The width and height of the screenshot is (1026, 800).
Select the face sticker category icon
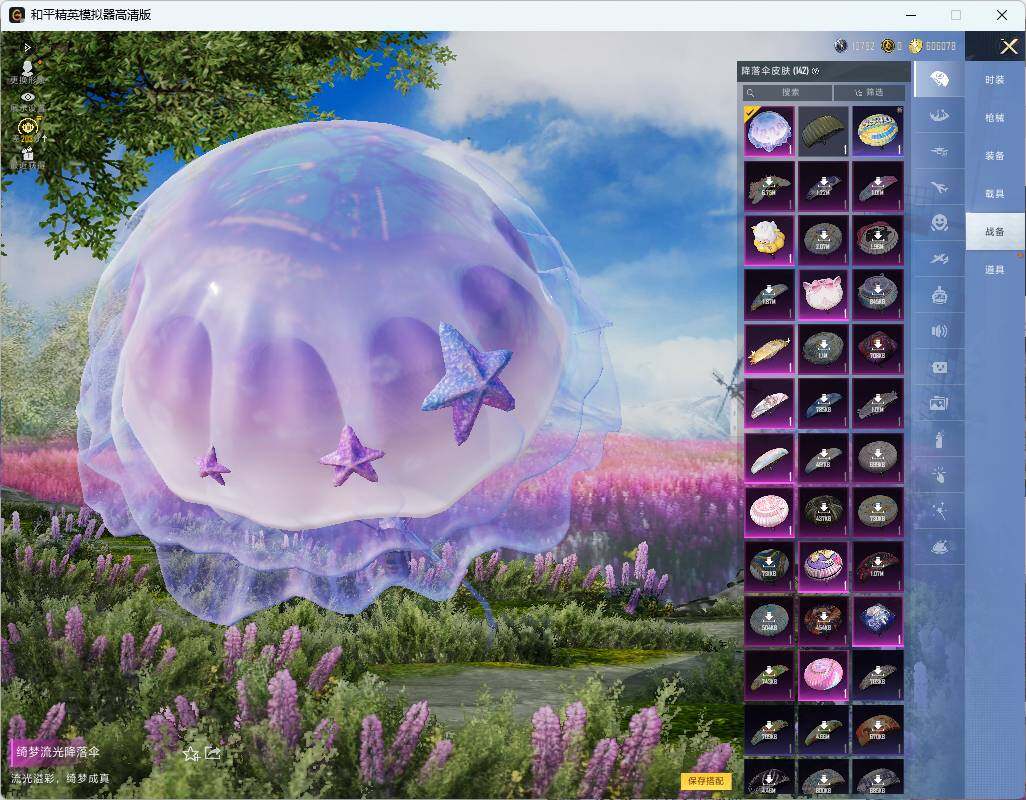click(x=939, y=367)
